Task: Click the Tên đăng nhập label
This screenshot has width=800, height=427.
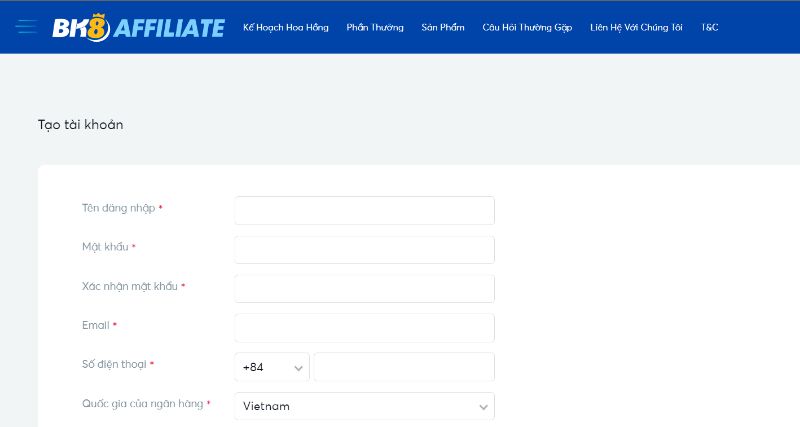Action: 118,208
